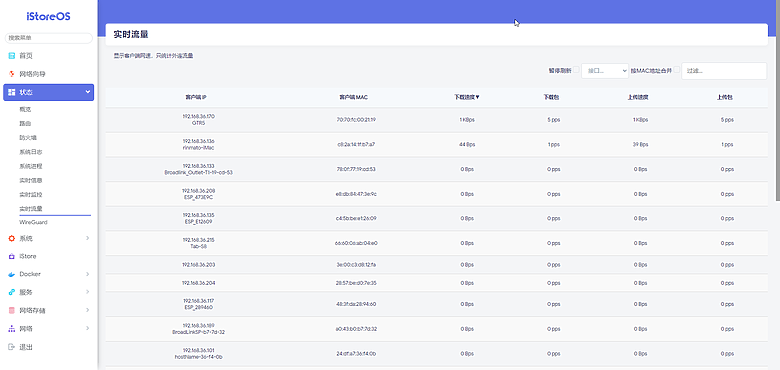
Task: Click the 网络向导 wizard icon
Action: coord(11,74)
